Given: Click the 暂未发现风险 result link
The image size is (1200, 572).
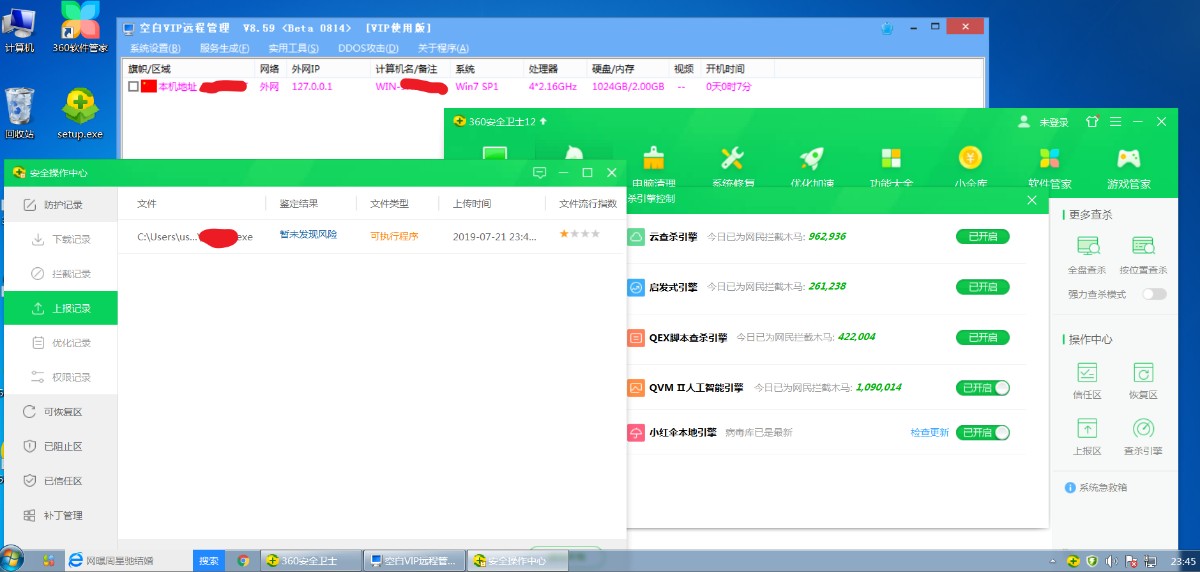Looking at the screenshot, I should coord(308,235).
